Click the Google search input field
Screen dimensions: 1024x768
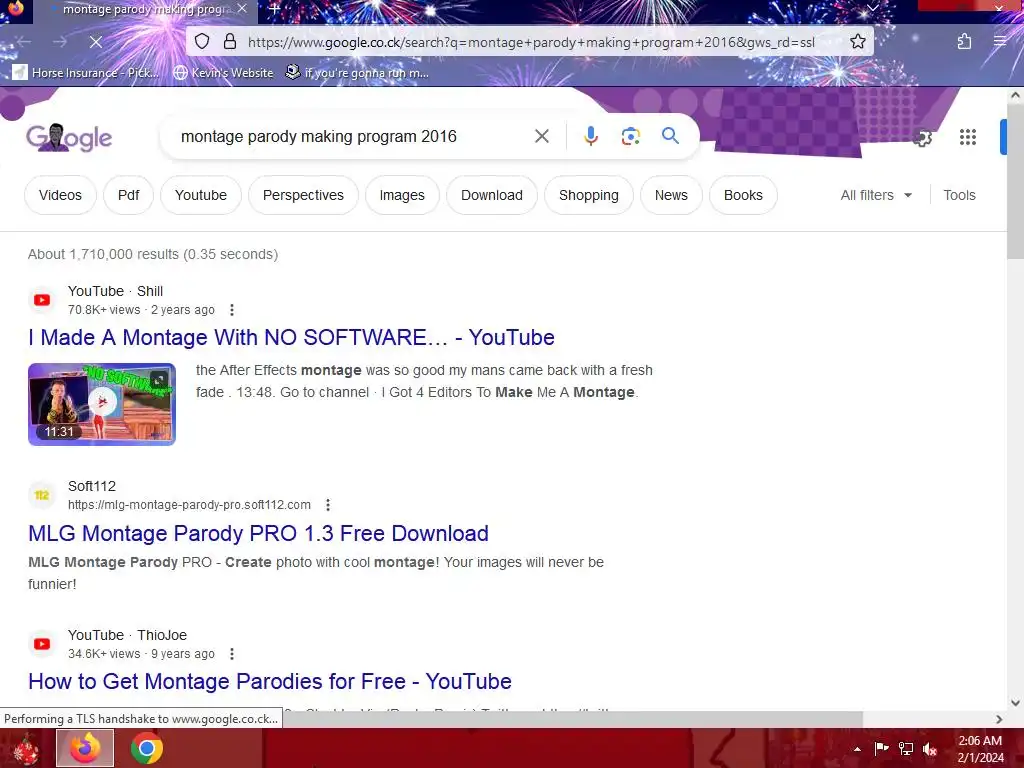click(353, 136)
